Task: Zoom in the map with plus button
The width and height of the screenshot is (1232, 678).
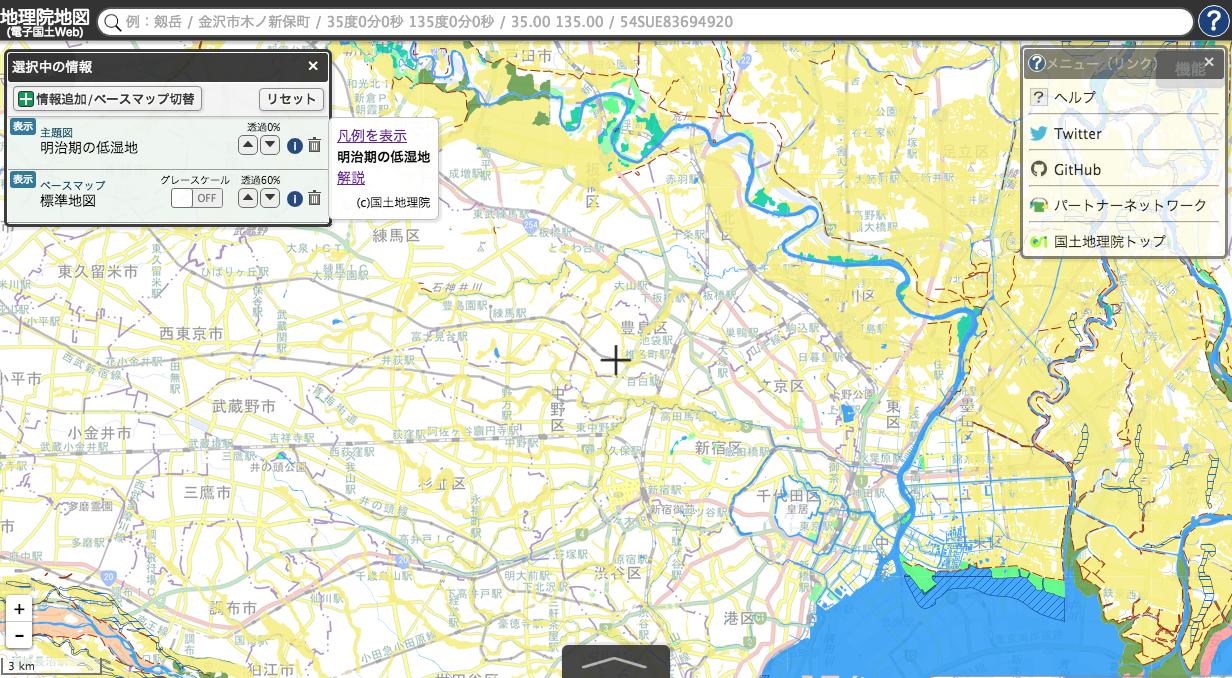Action: pos(19,609)
